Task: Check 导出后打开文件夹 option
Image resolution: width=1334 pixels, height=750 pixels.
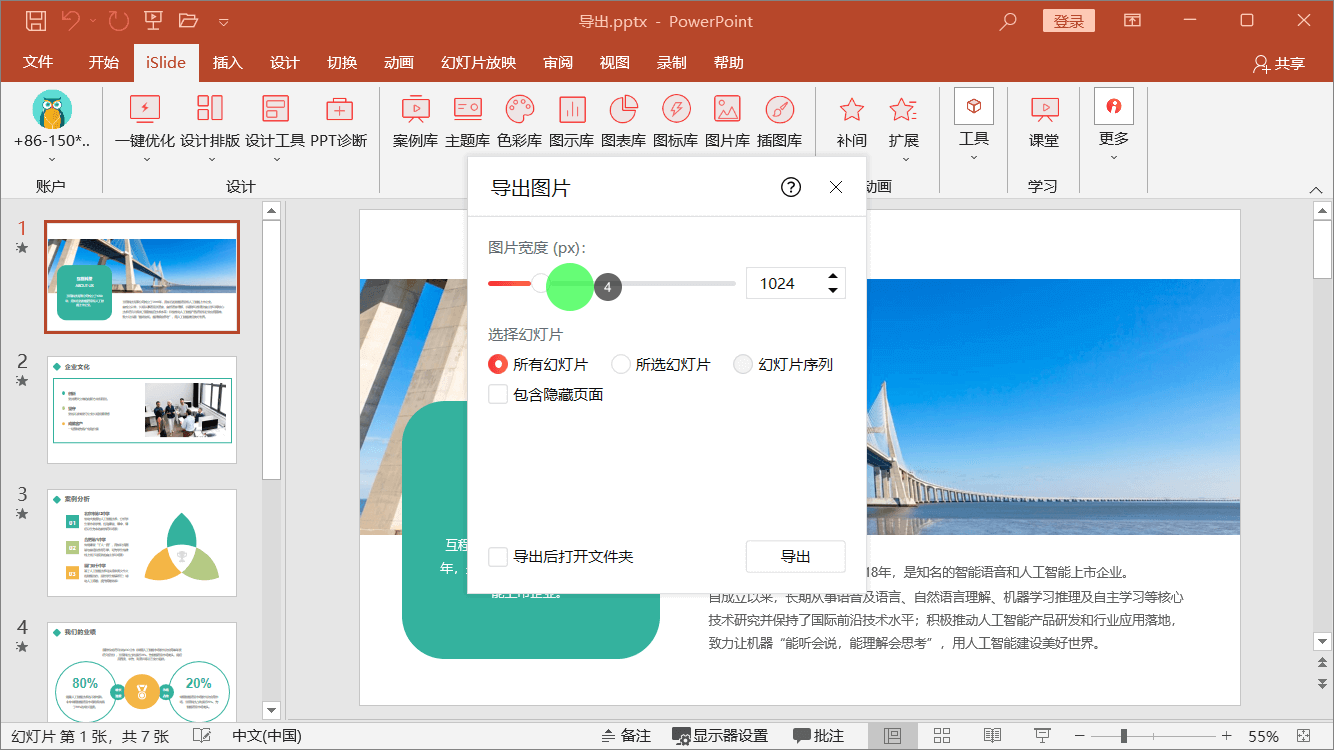Action: pyautogui.click(x=497, y=556)
